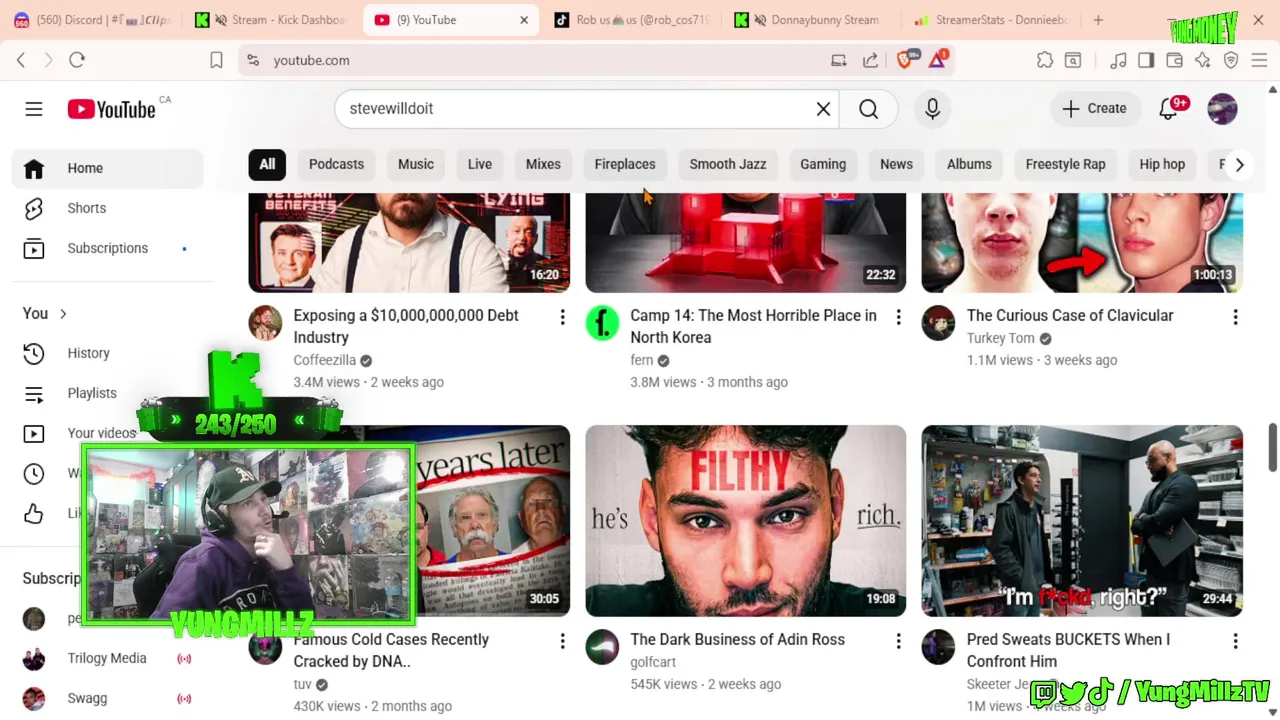Open the fern channel avatar
1280x720 pixels.
[x=602, y=323]
